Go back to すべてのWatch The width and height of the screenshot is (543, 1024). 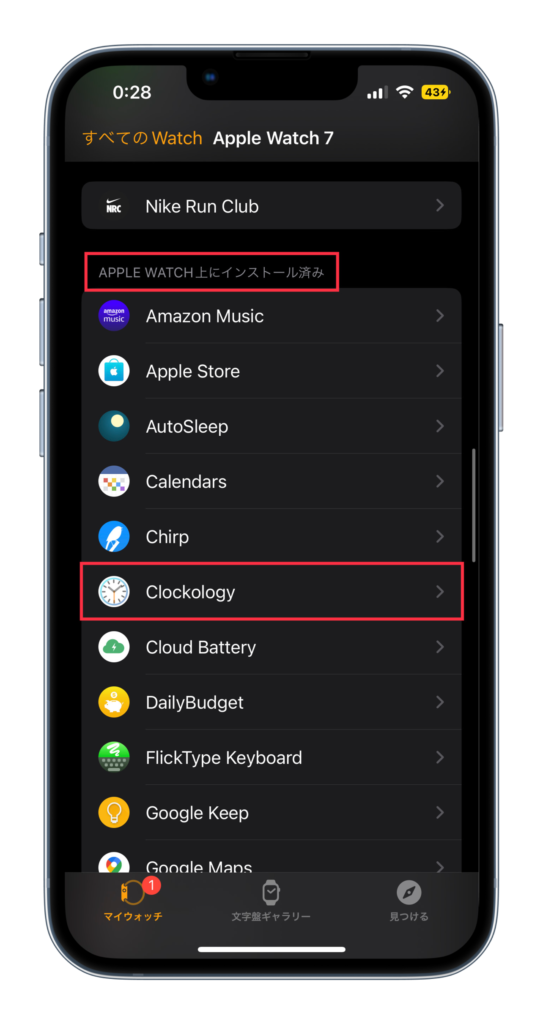click(x=142, y=138)
